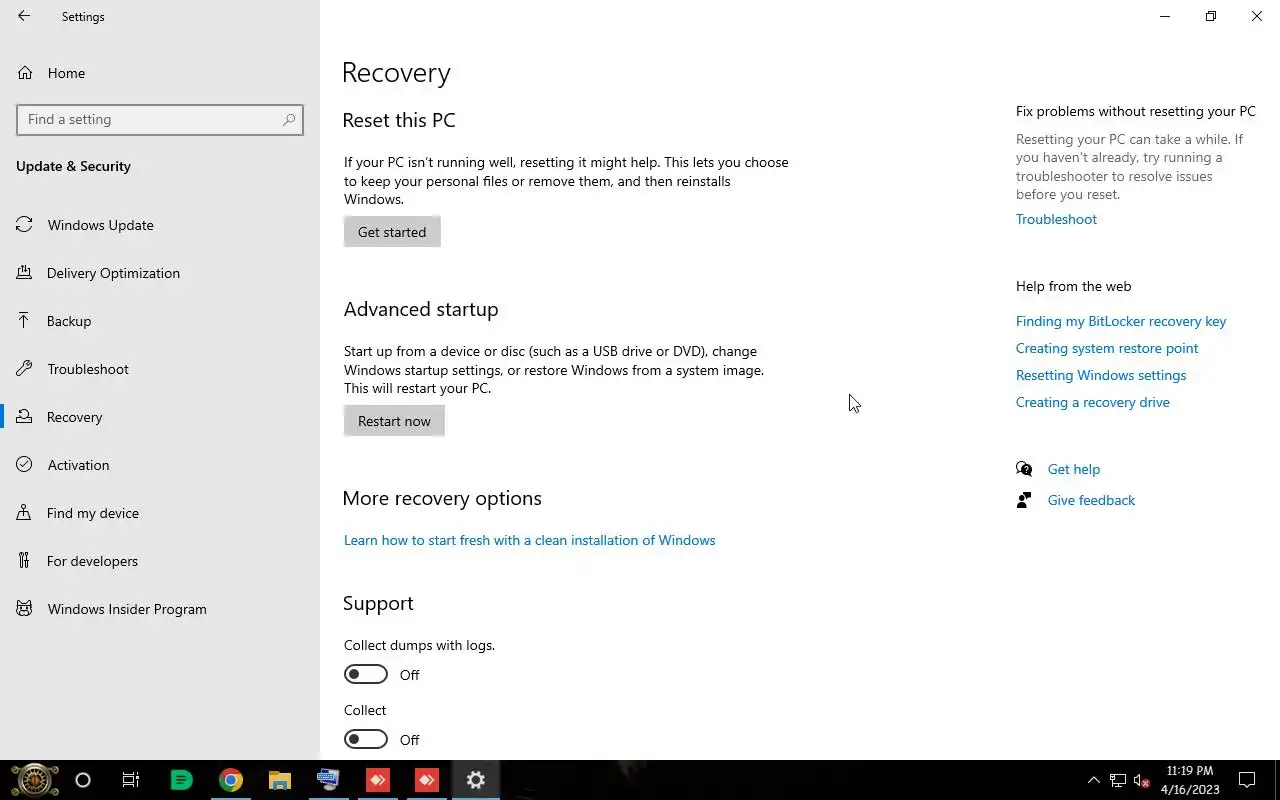1280x800 pixels.
Task: Click the muted volume icon in the tray
Action: (x=1141, y=780)
